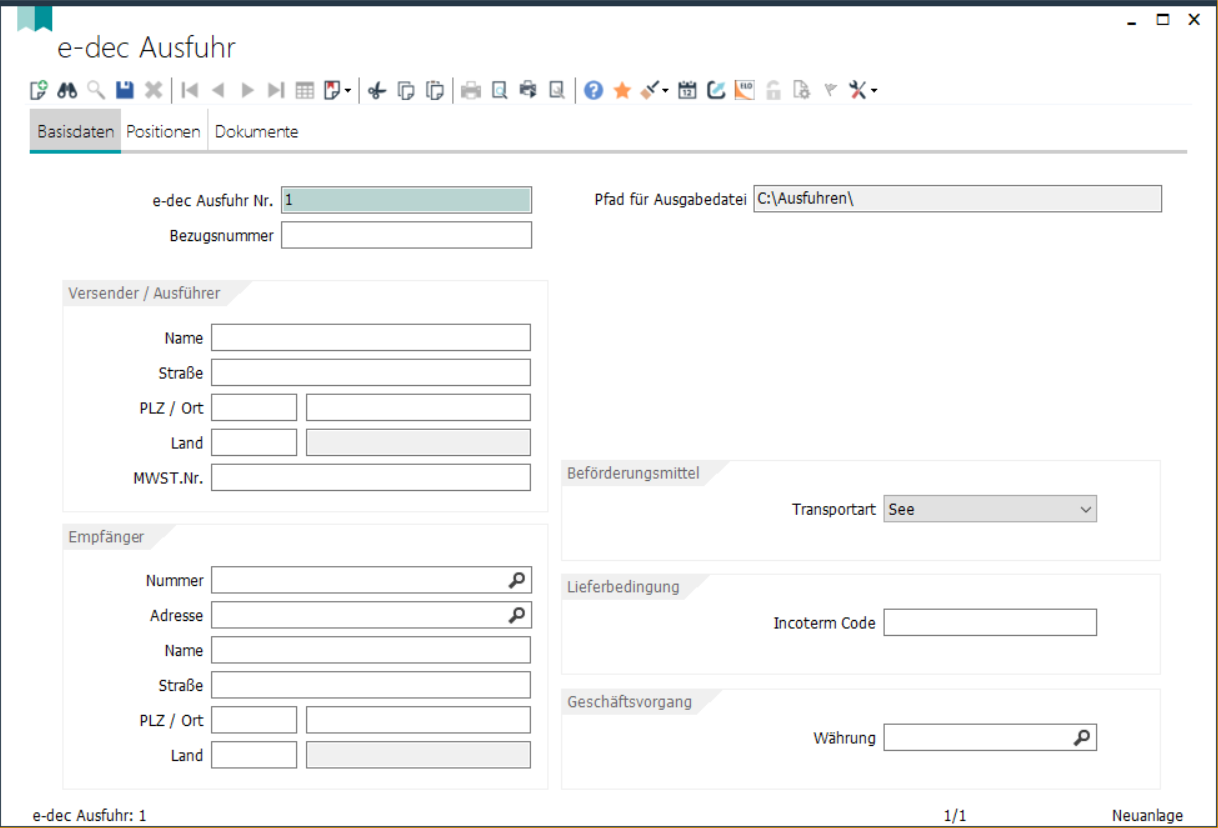The width and height of the screenshot is (1218, 828).
Task: Open dropdown arrow next to the brush icon
Action: (x=665, y=91)
